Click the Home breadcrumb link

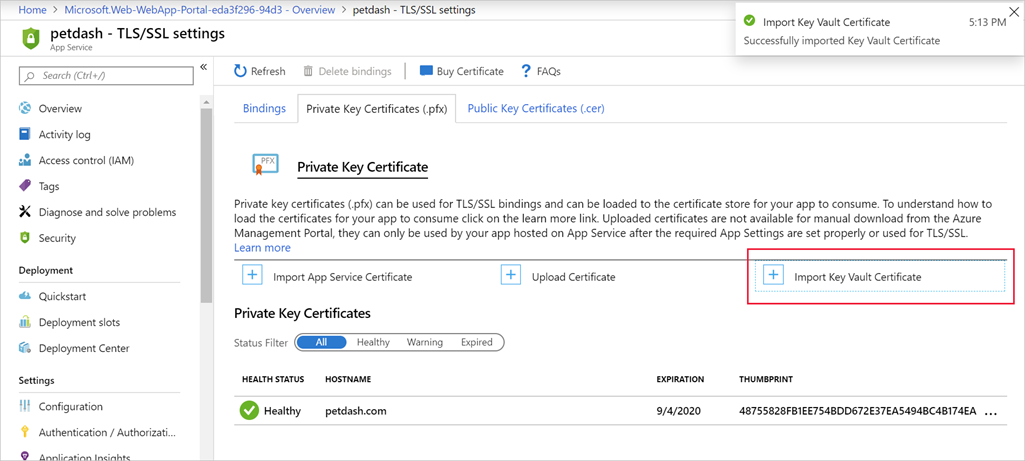click(x=33, y=10)
